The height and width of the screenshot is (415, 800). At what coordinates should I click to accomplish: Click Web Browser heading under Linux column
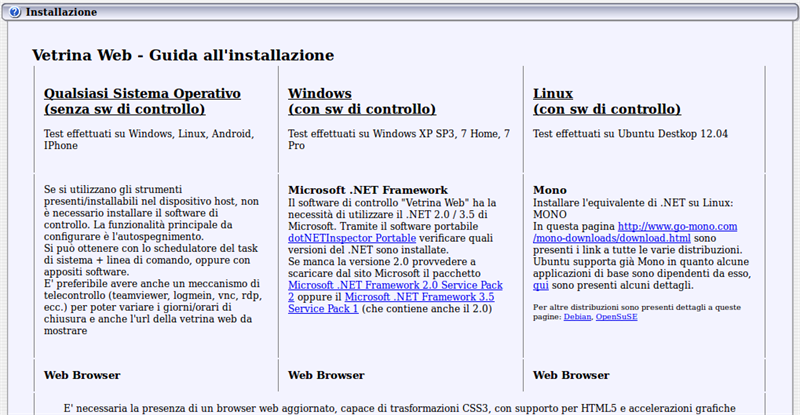click(x=571, y=375)
